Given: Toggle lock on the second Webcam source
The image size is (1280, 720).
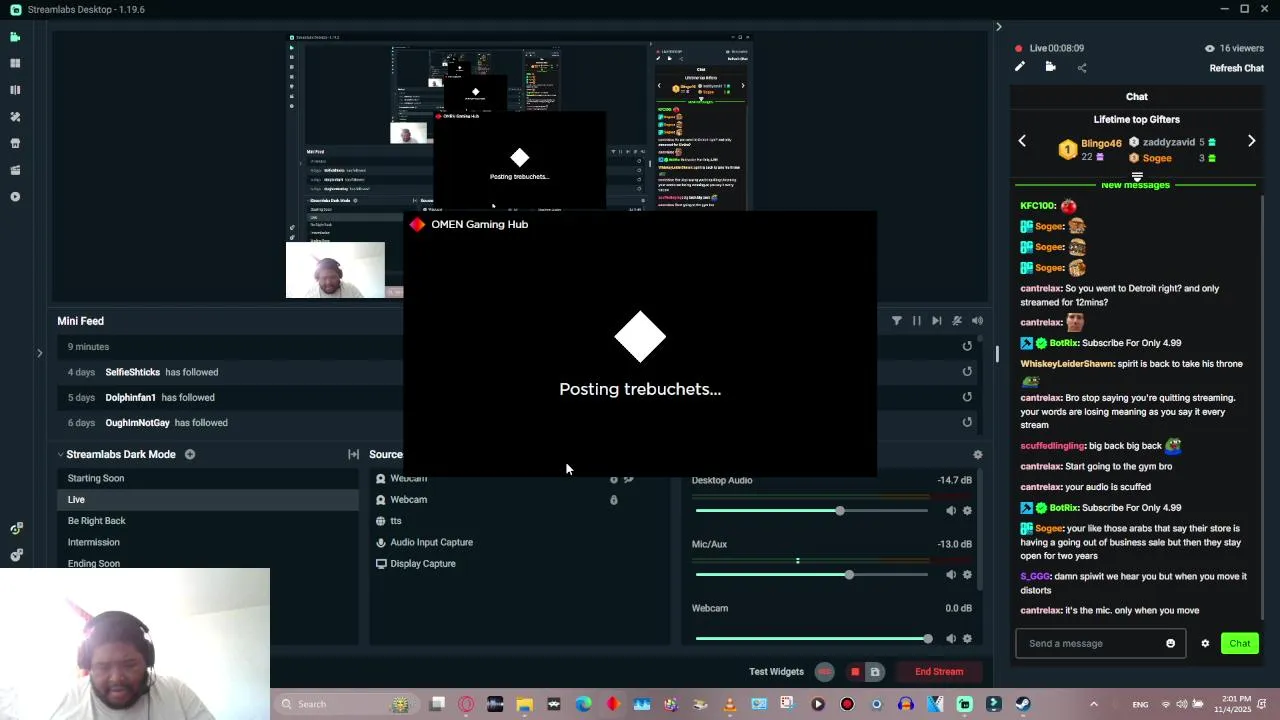Looking at the screenshot, I should [614, 500].
